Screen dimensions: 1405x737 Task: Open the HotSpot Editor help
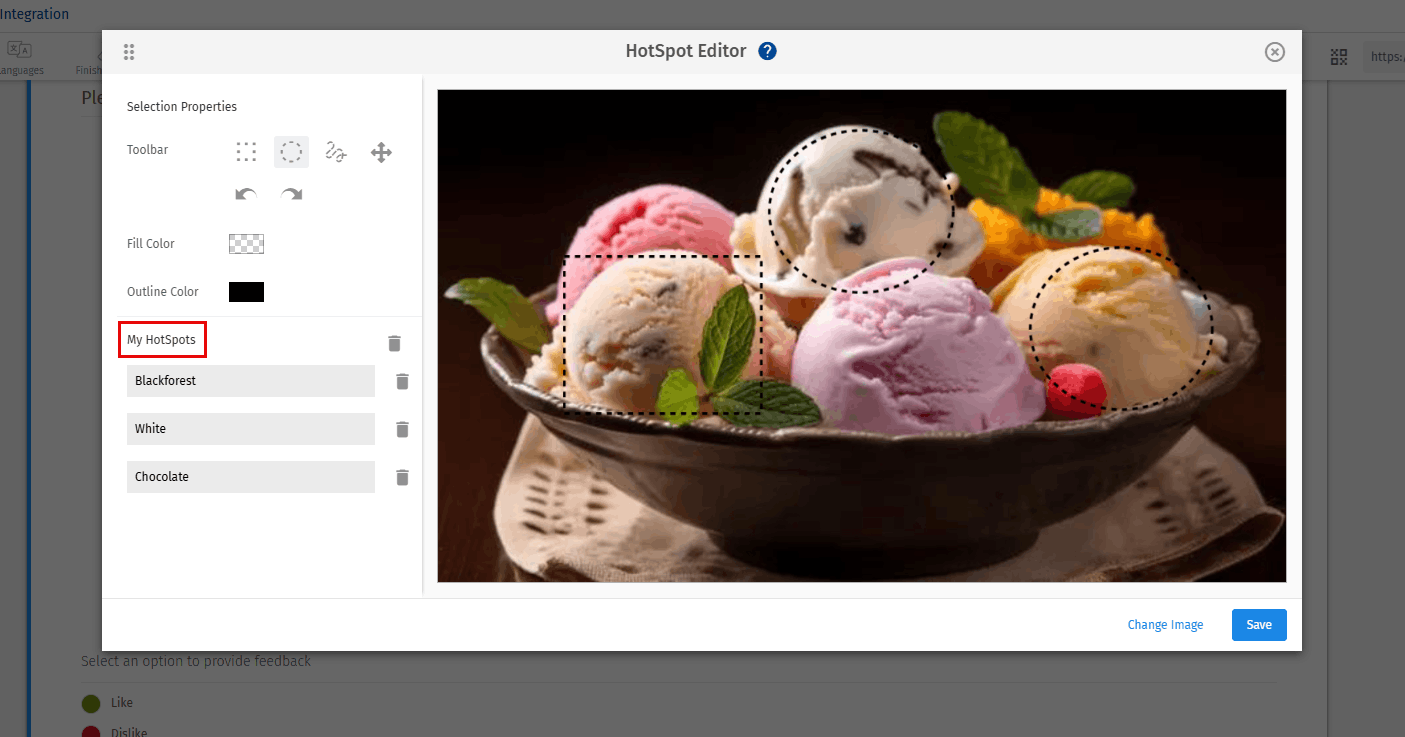click(x=767, y=50)
